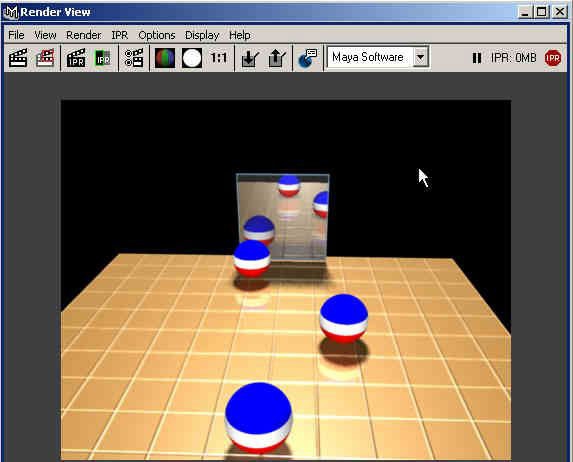Click the Keep image down-arrow icon
The width and height of the screenshot is (573, 462).
pos(250,58)
